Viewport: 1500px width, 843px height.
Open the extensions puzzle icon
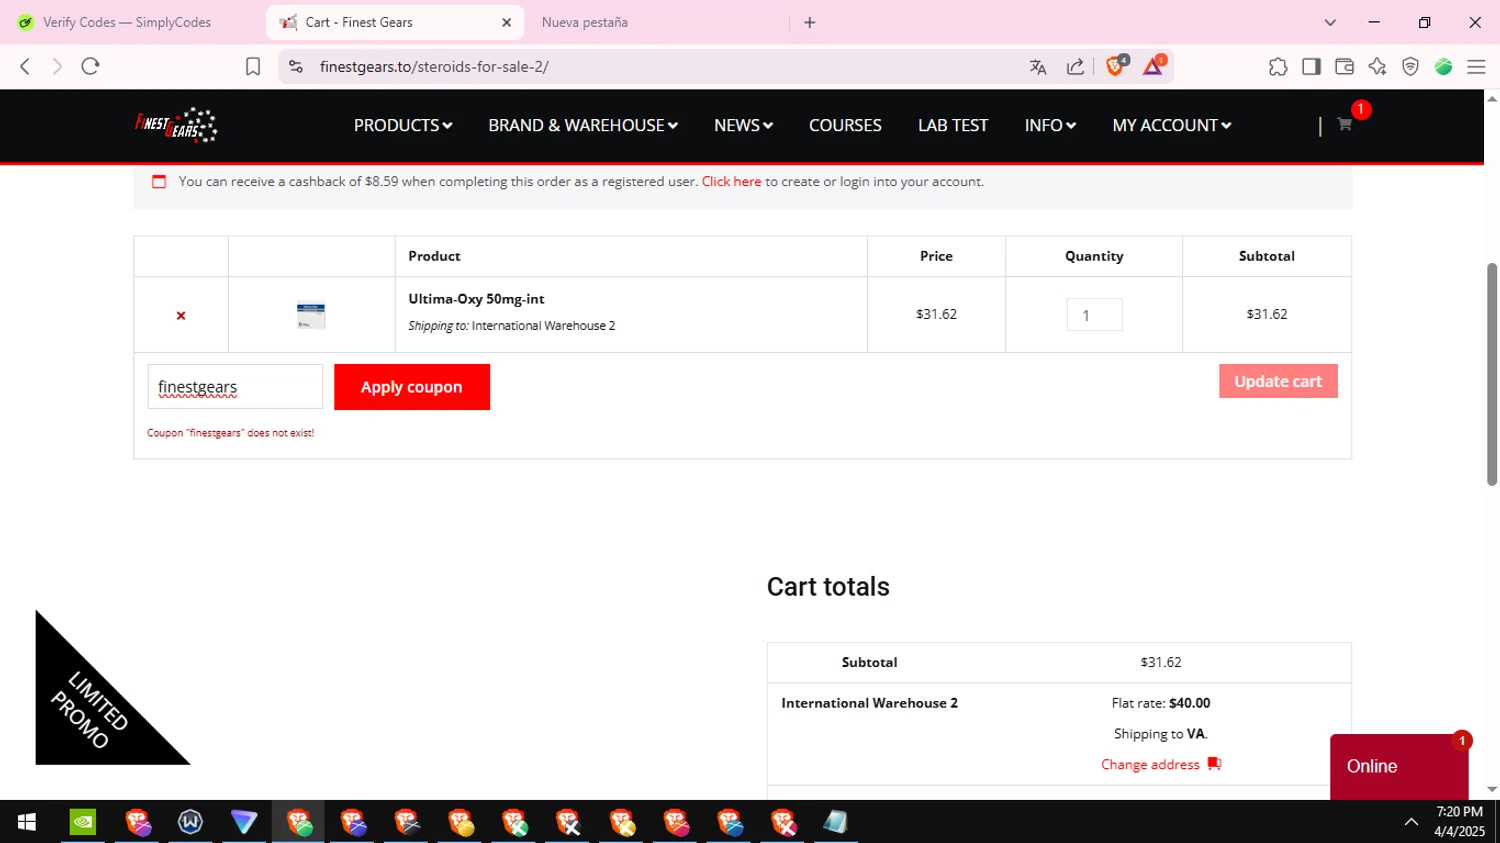point(1278,67)
